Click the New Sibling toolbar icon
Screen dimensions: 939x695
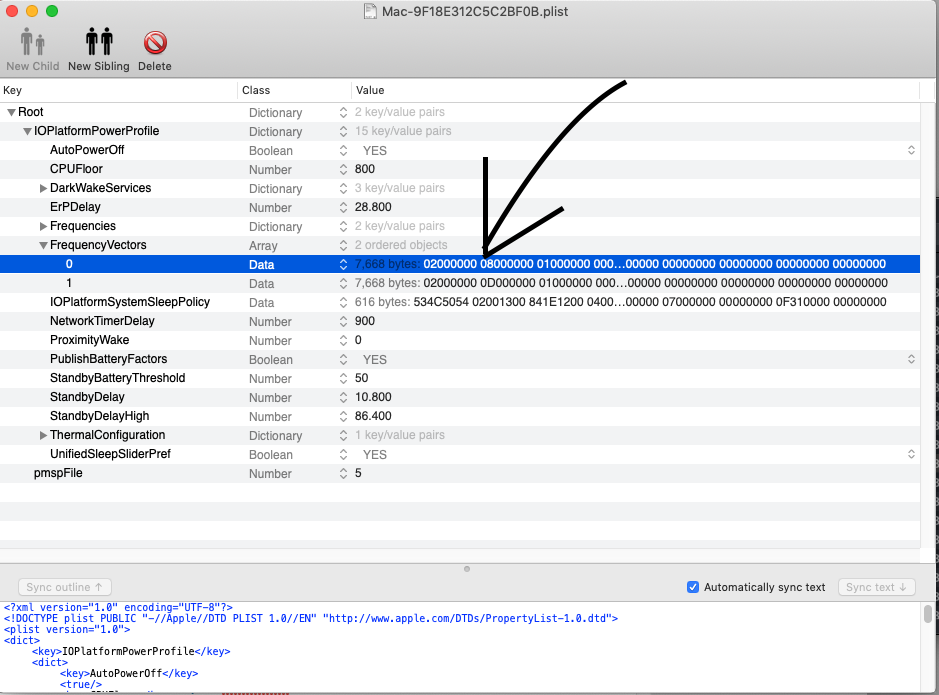tap(99, 43)
